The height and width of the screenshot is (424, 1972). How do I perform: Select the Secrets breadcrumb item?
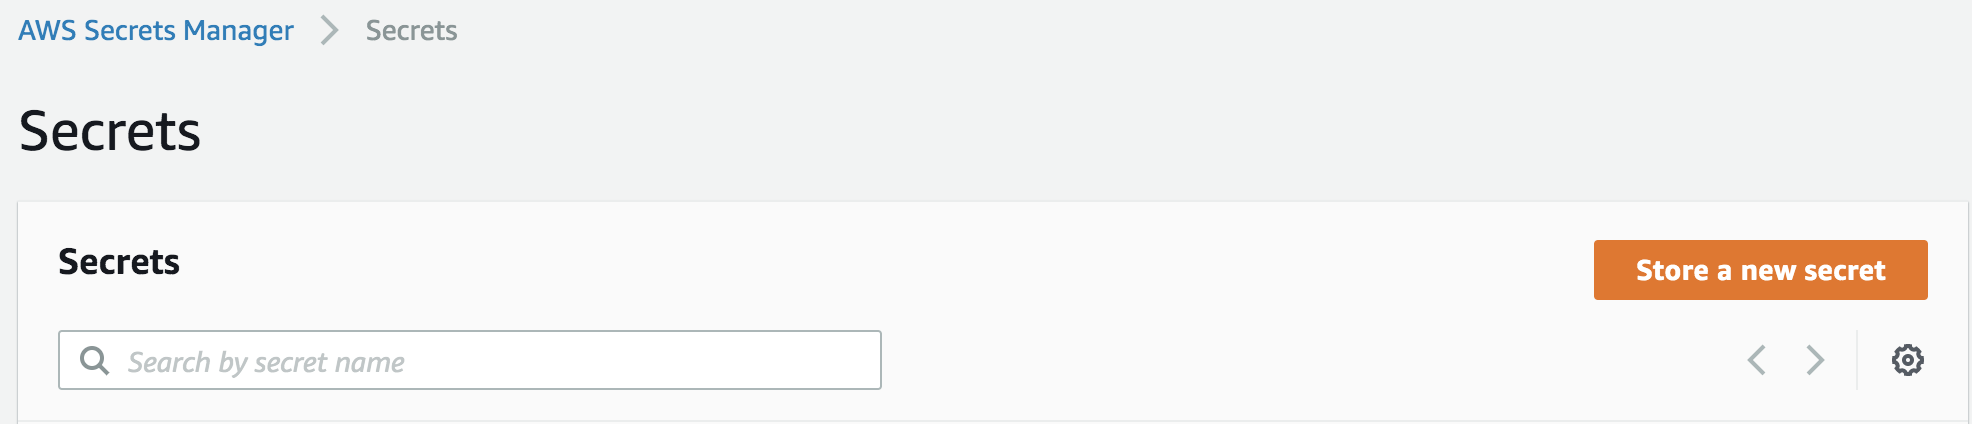411,30
